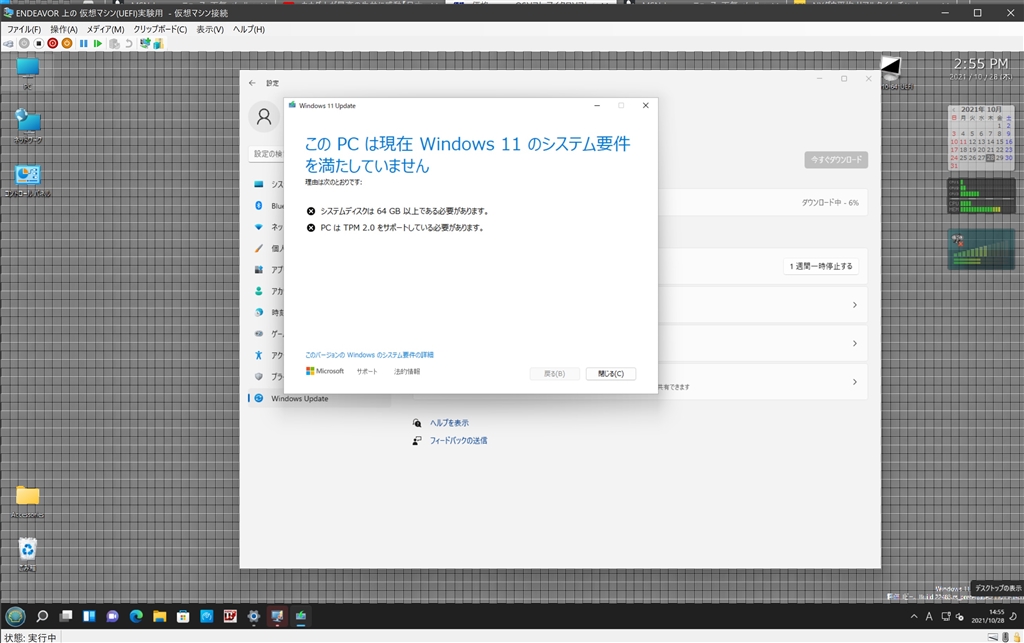
Task: Pause the virtual machine
Action: click(x=84, y=44)
